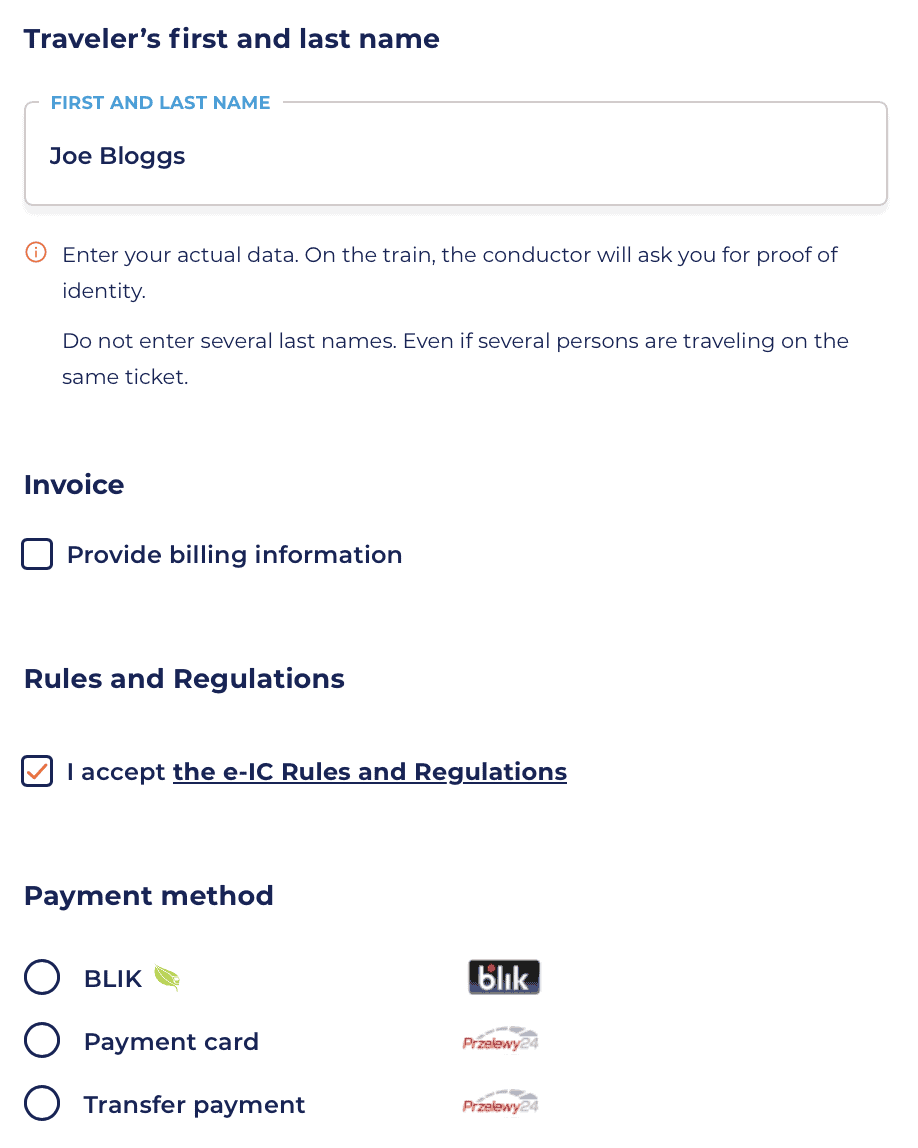The image size is (918, 1148).
Task: Click the black BLIK logo image
Action: pos(504,977)
